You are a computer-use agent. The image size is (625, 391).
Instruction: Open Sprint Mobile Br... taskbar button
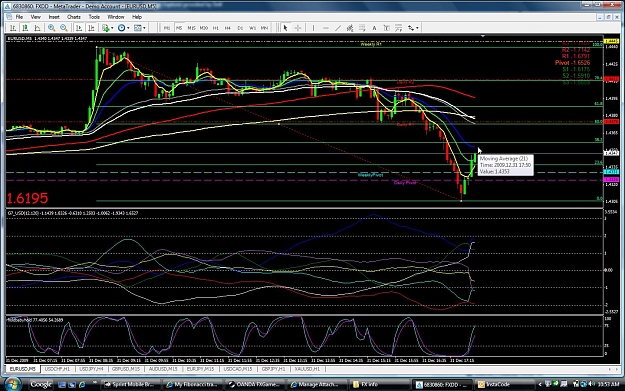[130, 385]
